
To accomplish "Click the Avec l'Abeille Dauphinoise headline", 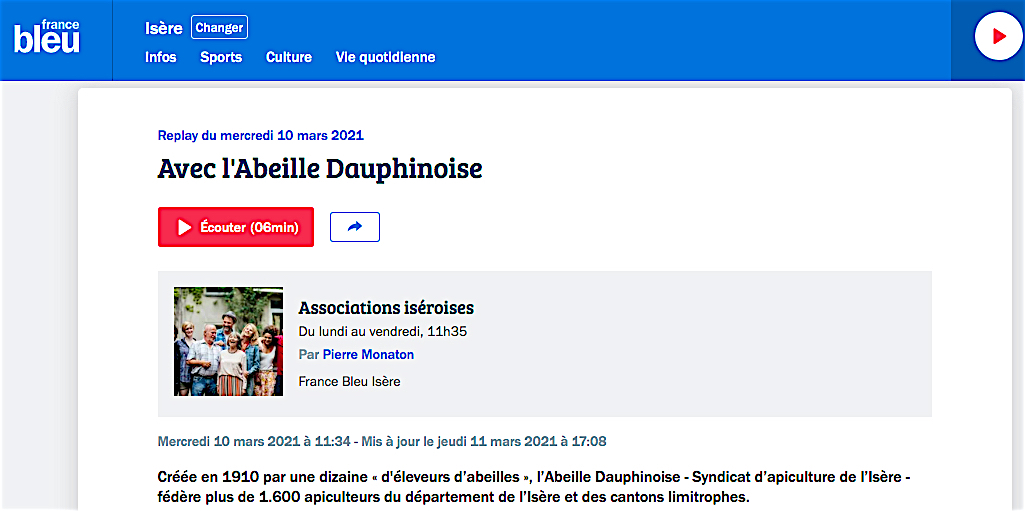I will click(320, 169).
